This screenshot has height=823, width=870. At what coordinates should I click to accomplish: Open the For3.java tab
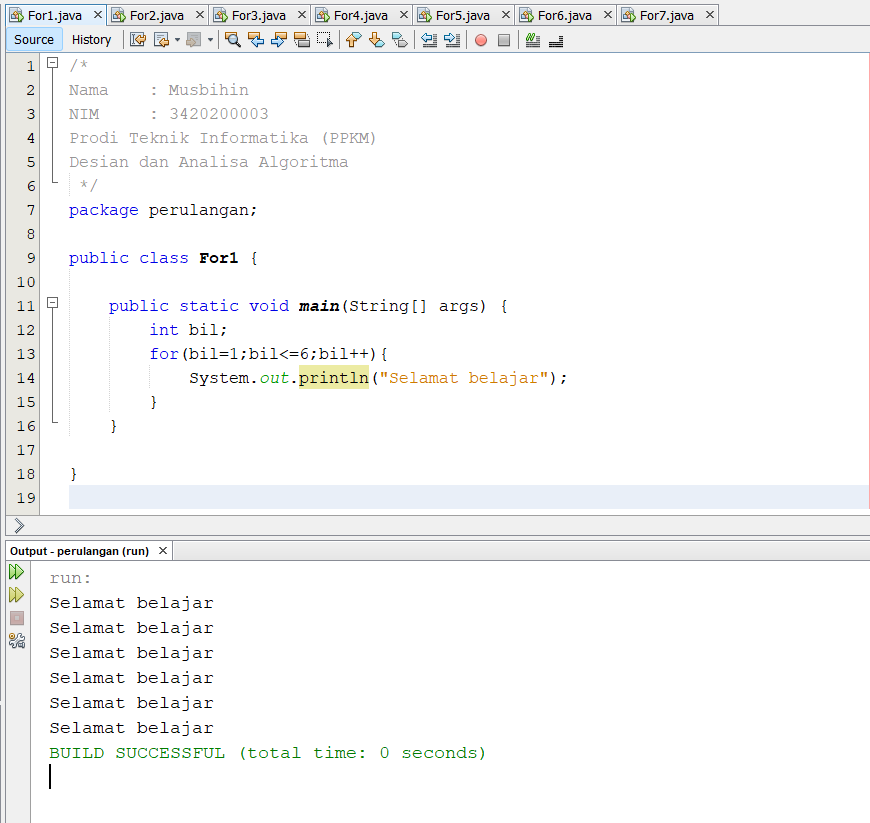259,16
